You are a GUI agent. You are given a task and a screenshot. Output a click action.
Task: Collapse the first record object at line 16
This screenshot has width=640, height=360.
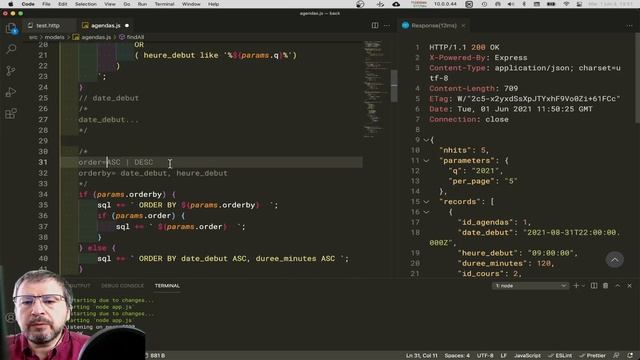[x=426, y=212]
